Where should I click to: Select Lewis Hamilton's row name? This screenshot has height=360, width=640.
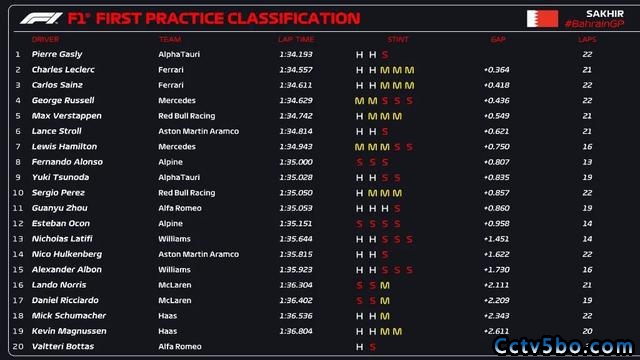(64, 147)
